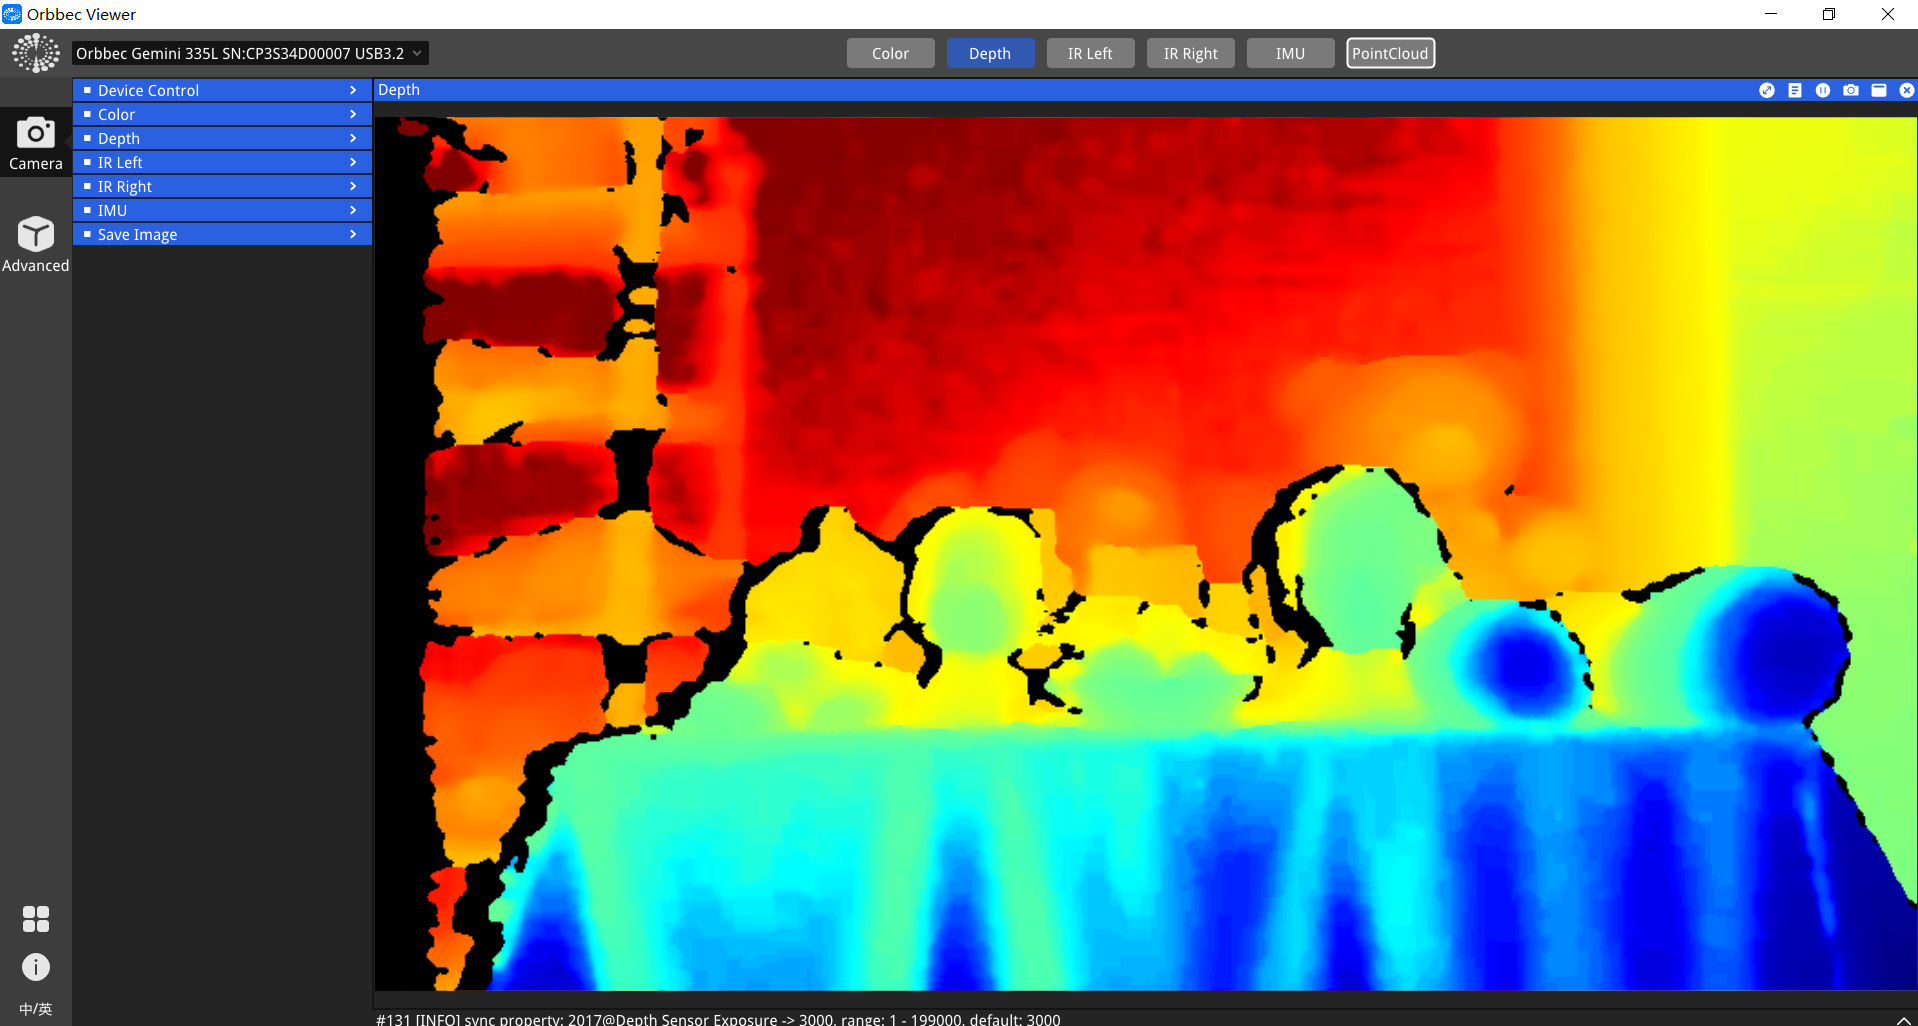Expand the IMU settings section
The image size is (1918, 1026).
click(222, 210)
